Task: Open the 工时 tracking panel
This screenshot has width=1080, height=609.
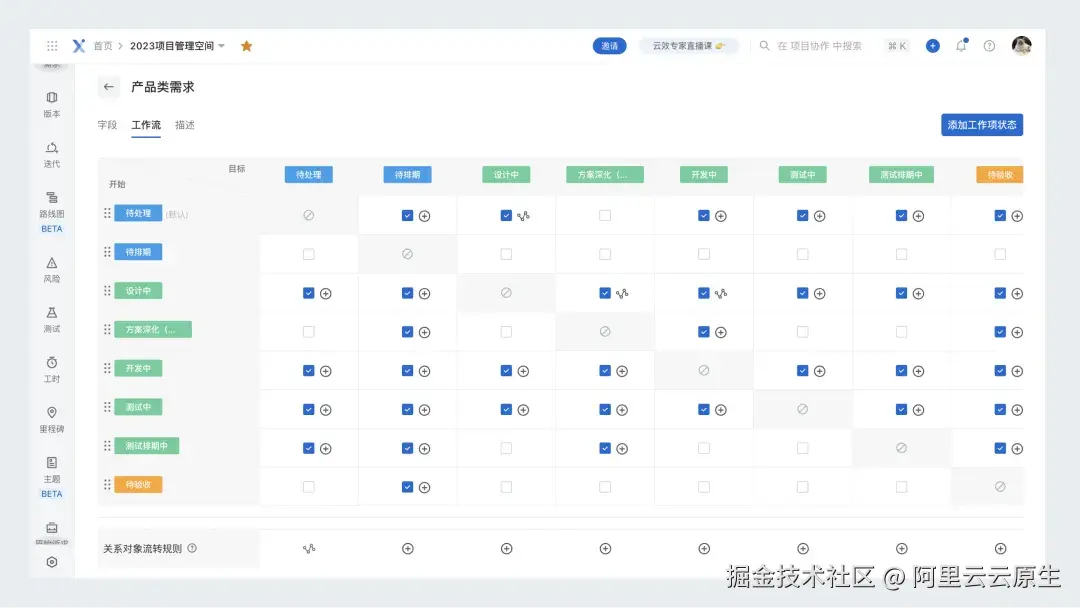Action: (51, 368)
